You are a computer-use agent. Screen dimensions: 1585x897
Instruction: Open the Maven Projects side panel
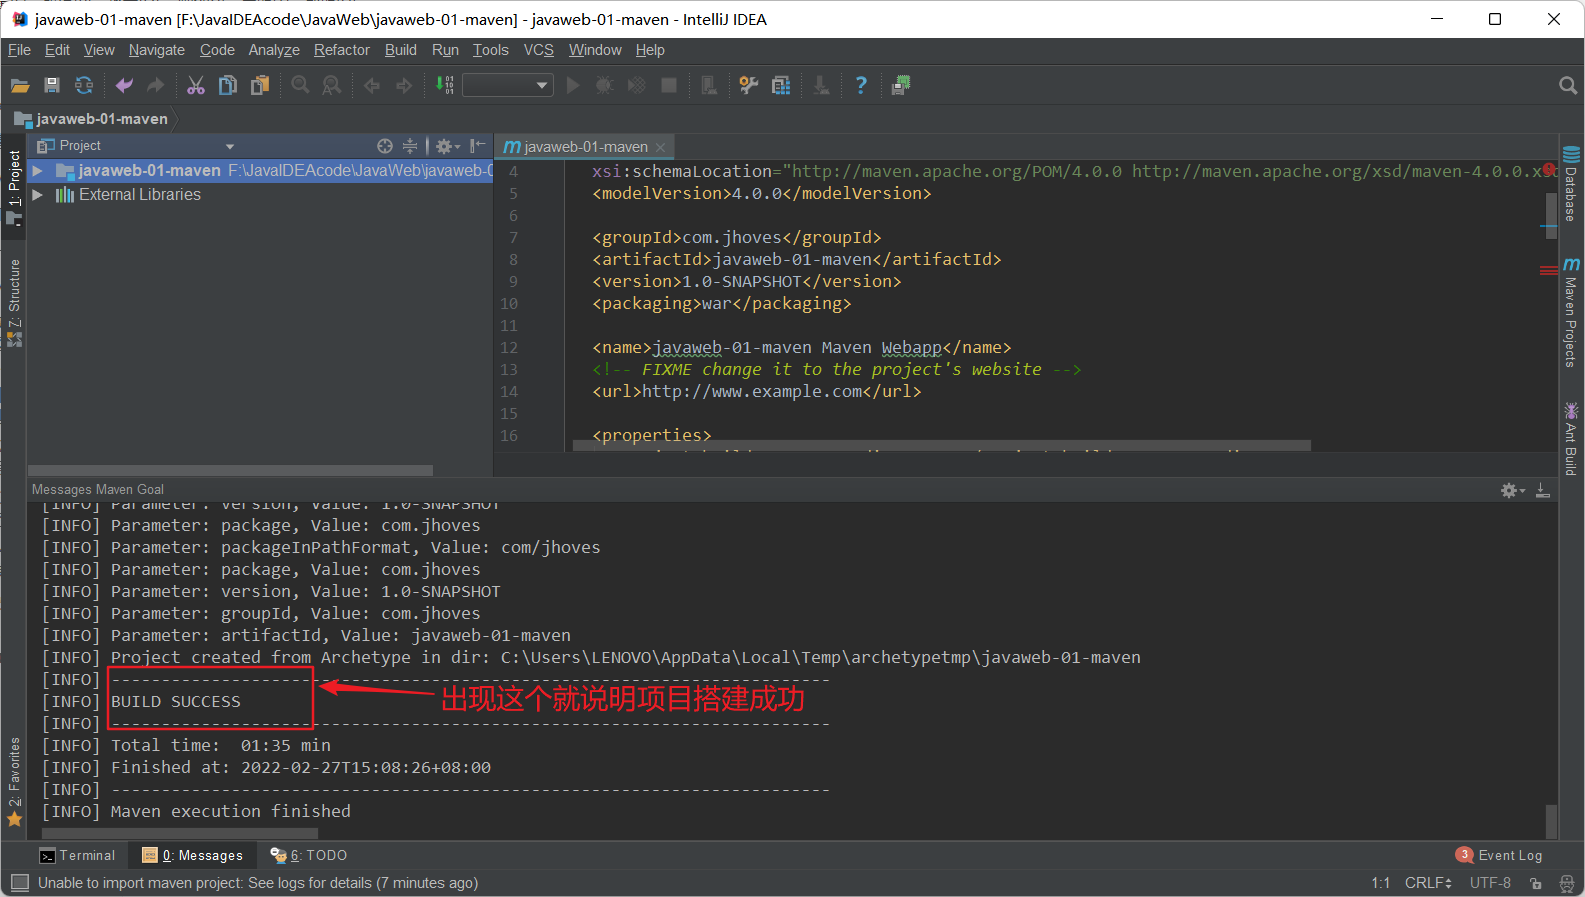tap(1571, 312)
